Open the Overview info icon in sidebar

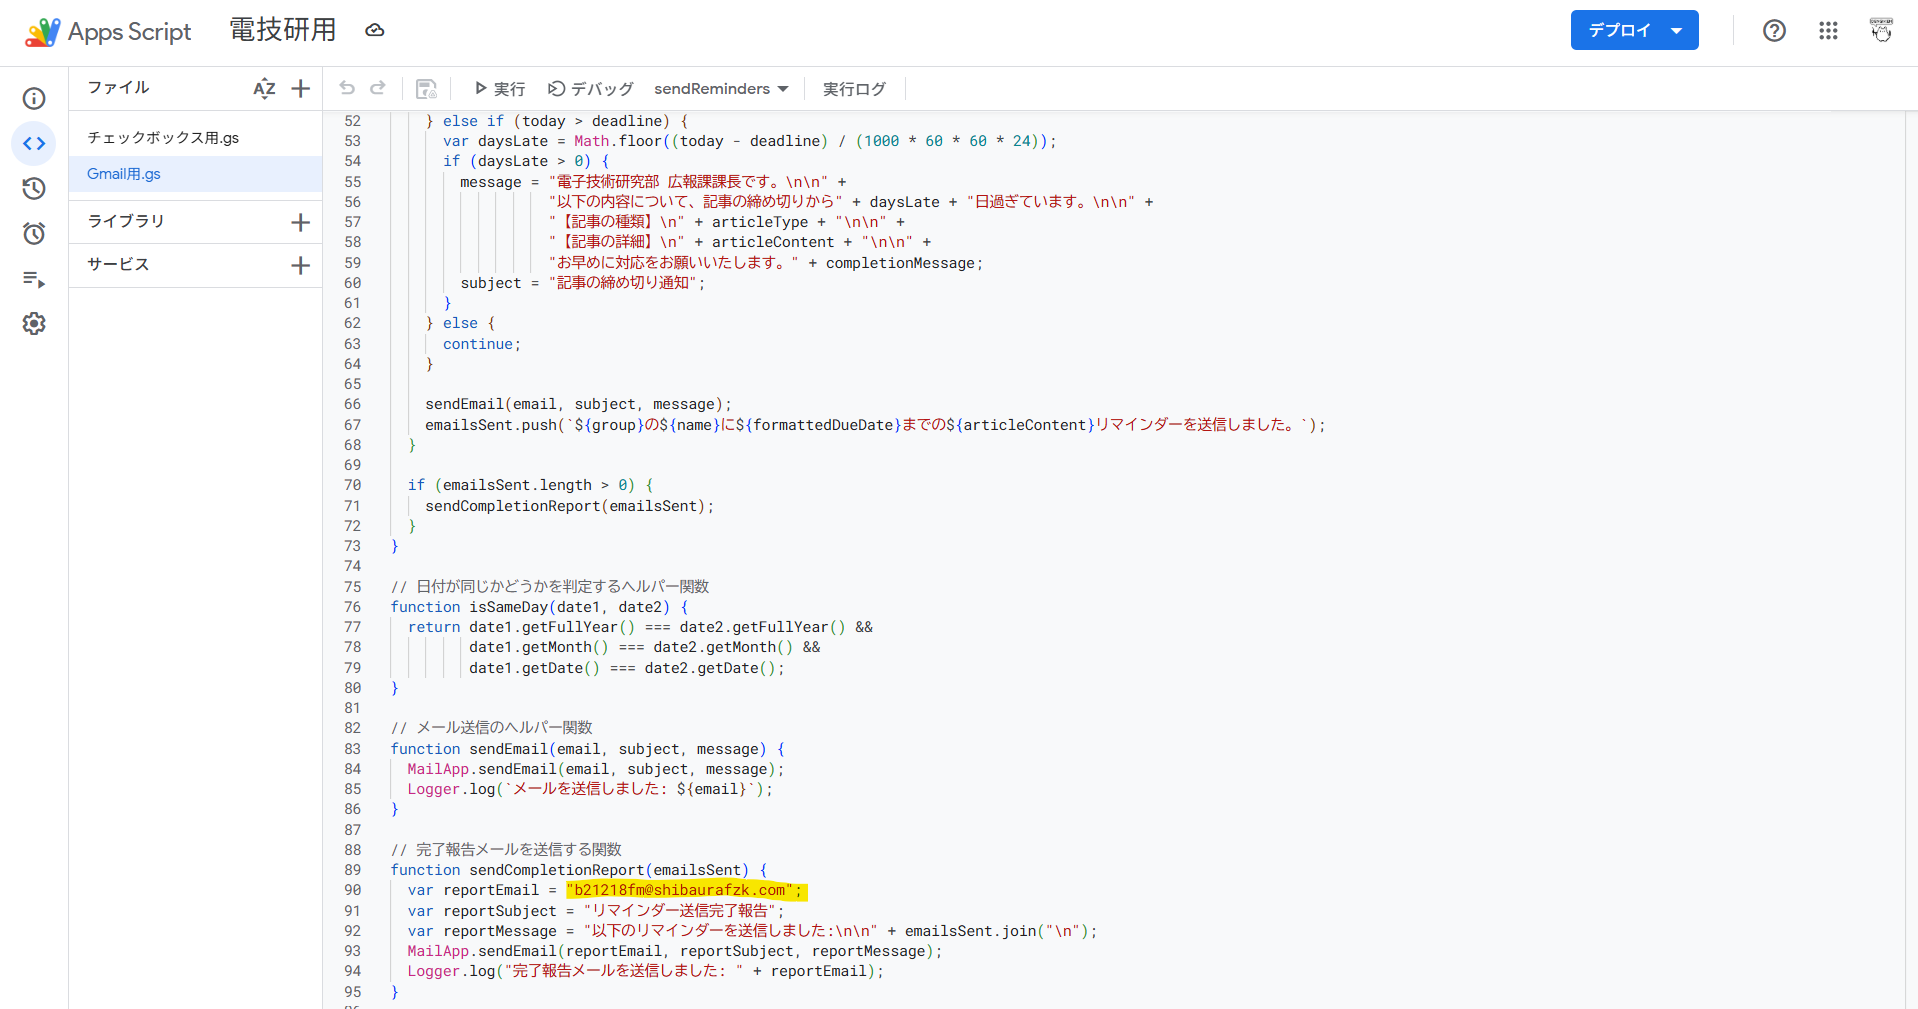pos(34,98)
